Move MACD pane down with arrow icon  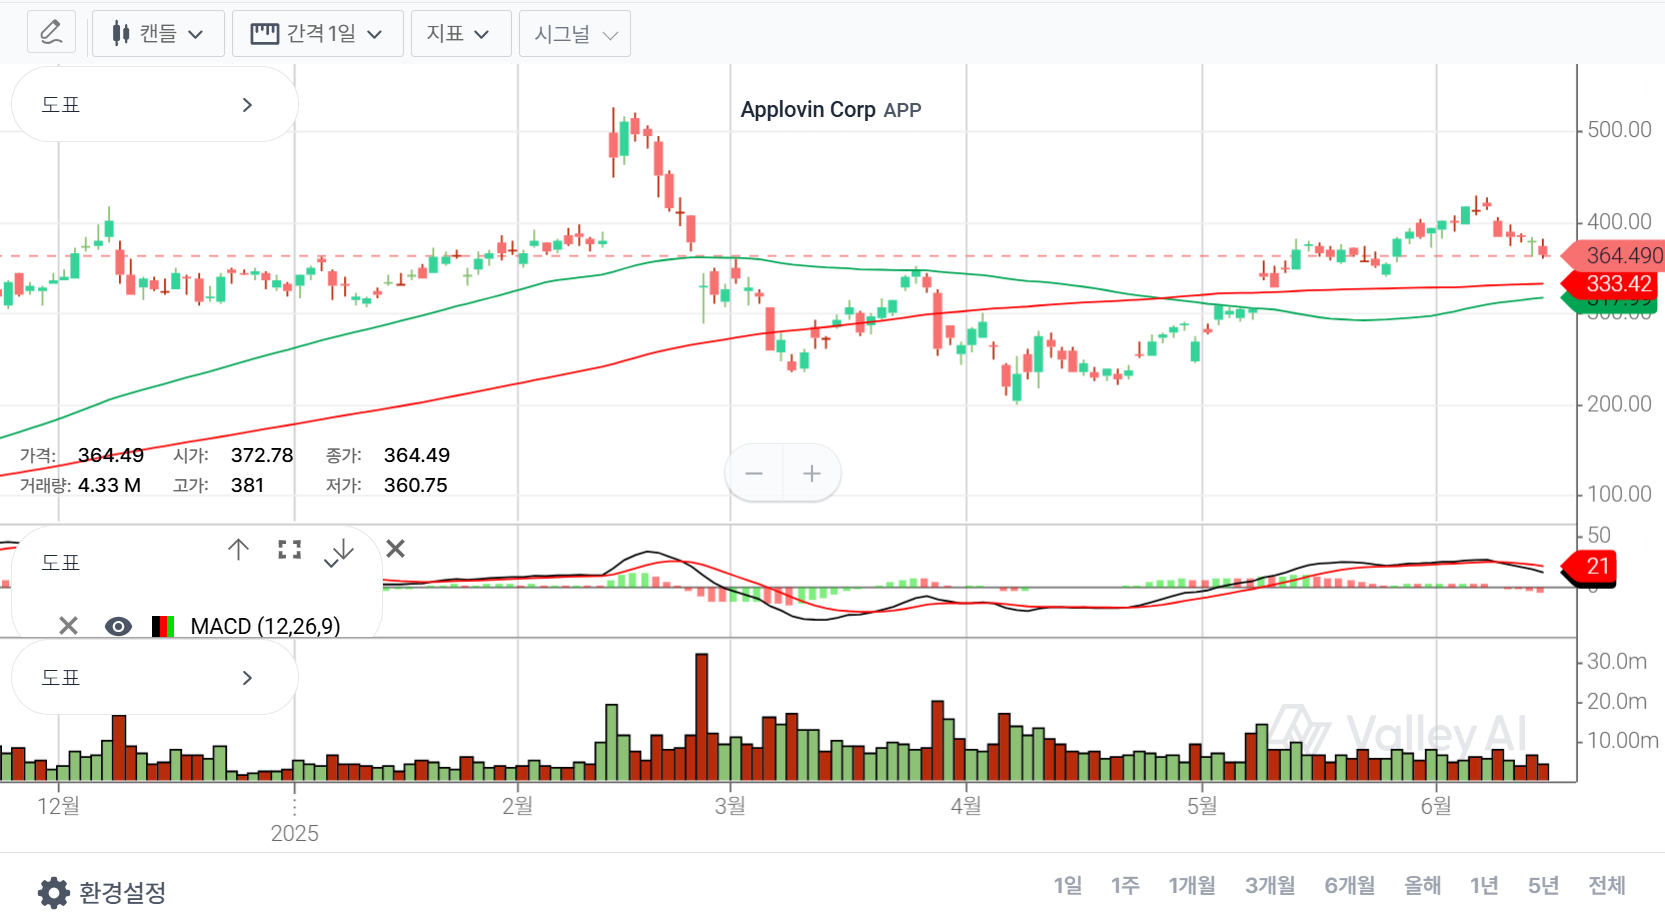coord(341,551)
